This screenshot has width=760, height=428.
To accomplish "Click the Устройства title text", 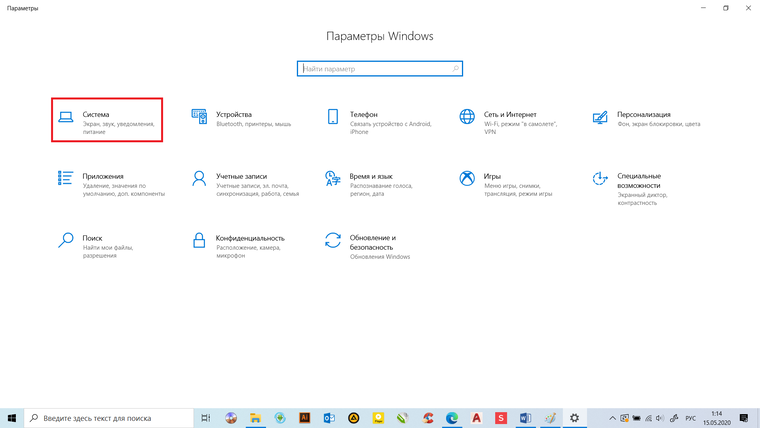I will (234, 114).
